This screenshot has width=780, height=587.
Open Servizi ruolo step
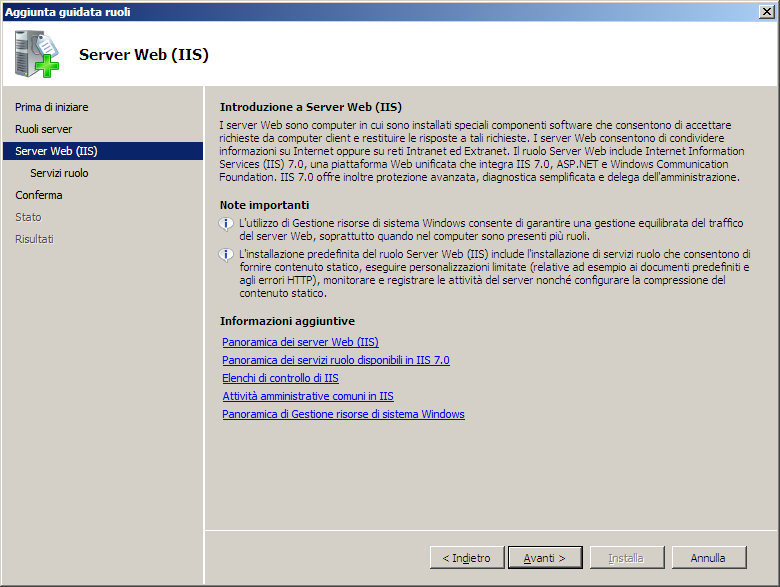(59, 173)
